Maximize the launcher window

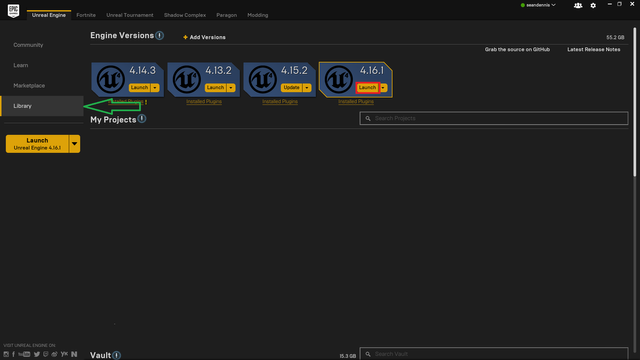pyautogui.click(x=620, y=4)
